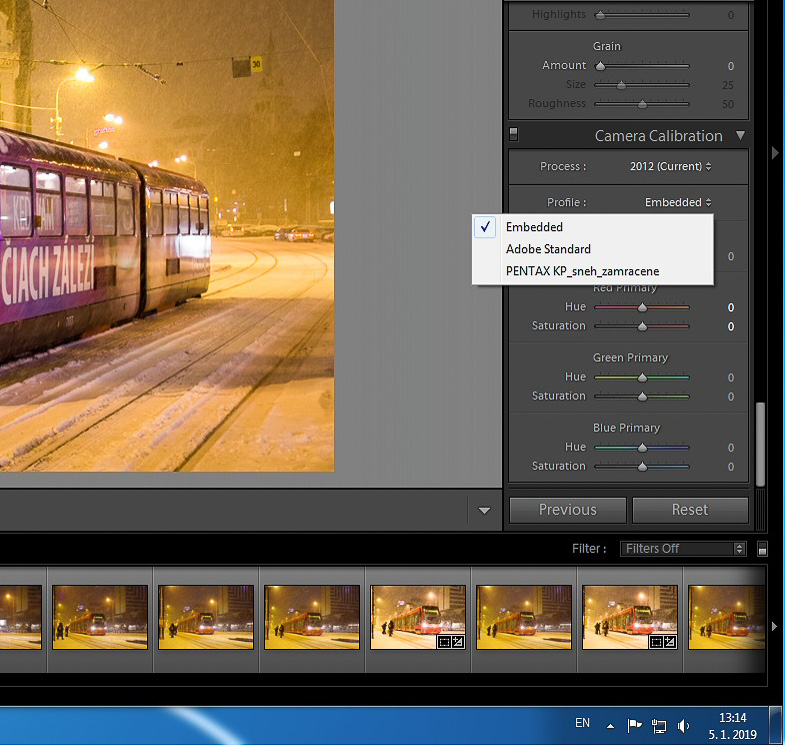This screenshot has height=747, width=785.
Task: Toggle the Camera Calibration panel switch
Action: (x=514, y=134)
